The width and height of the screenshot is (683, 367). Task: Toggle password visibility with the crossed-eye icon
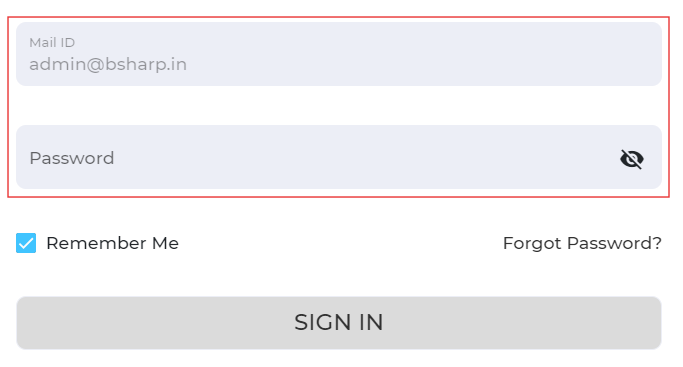point(632,159)
